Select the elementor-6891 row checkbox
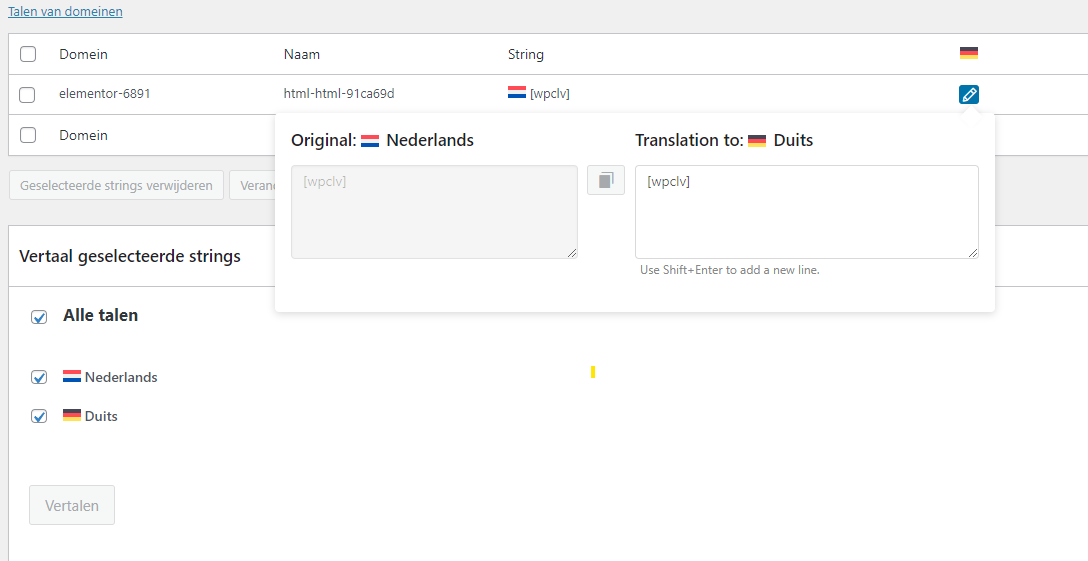 click(x=28, y=95)
